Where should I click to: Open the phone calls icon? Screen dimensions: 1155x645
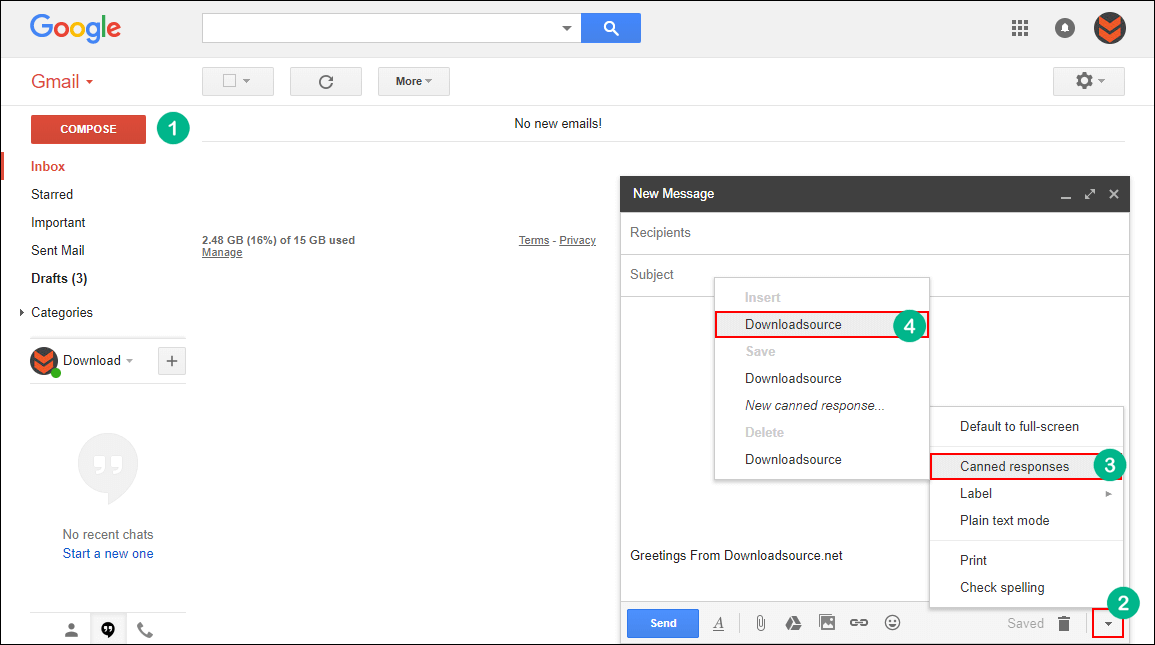145,630
